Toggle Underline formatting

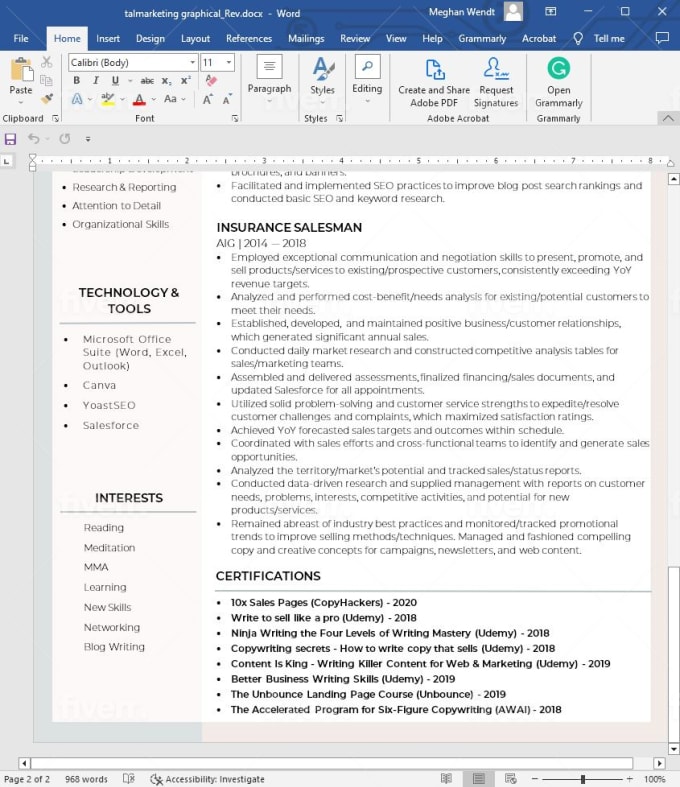tap(115, 80)
